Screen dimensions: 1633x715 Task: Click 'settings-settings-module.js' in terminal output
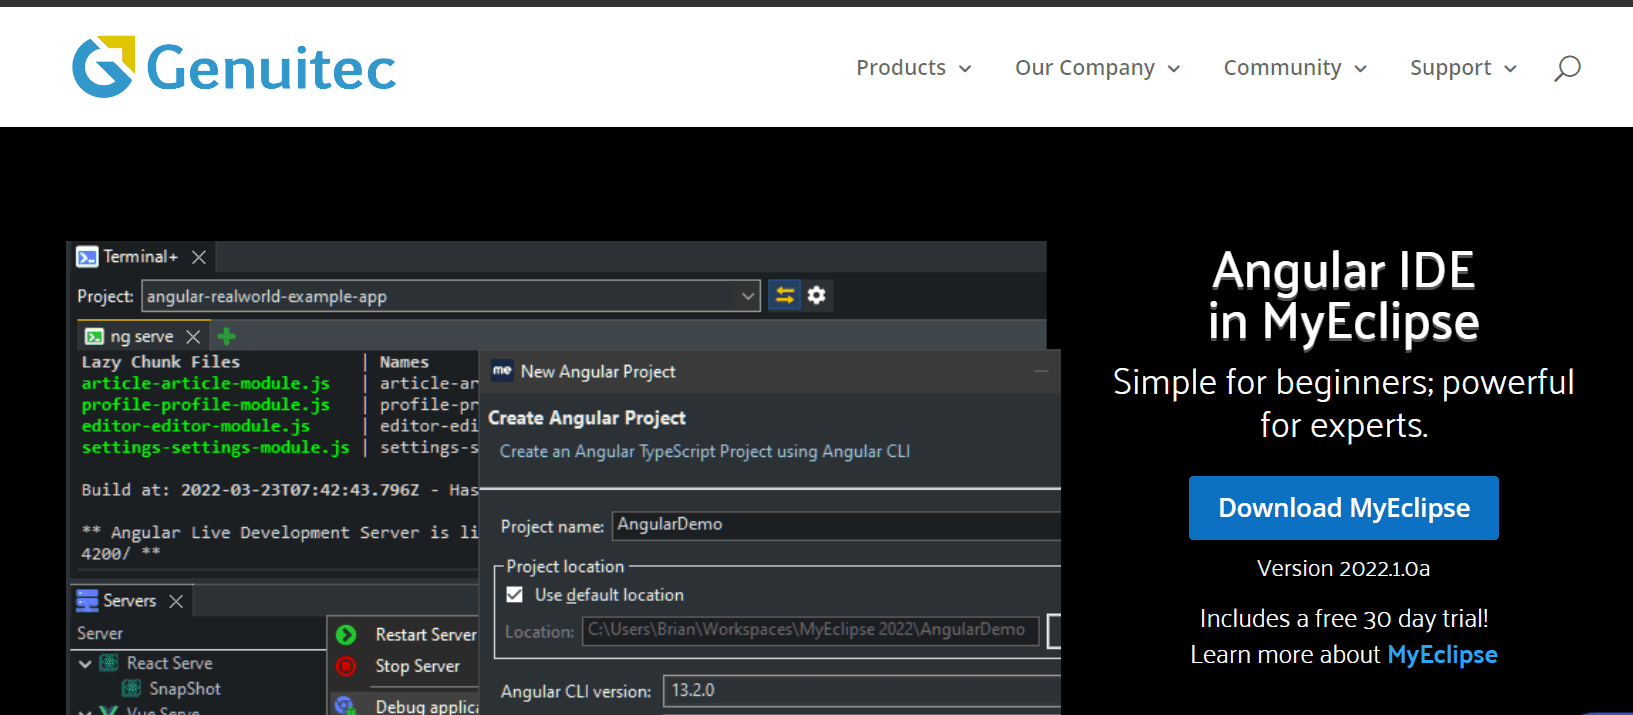pos(216,447)
